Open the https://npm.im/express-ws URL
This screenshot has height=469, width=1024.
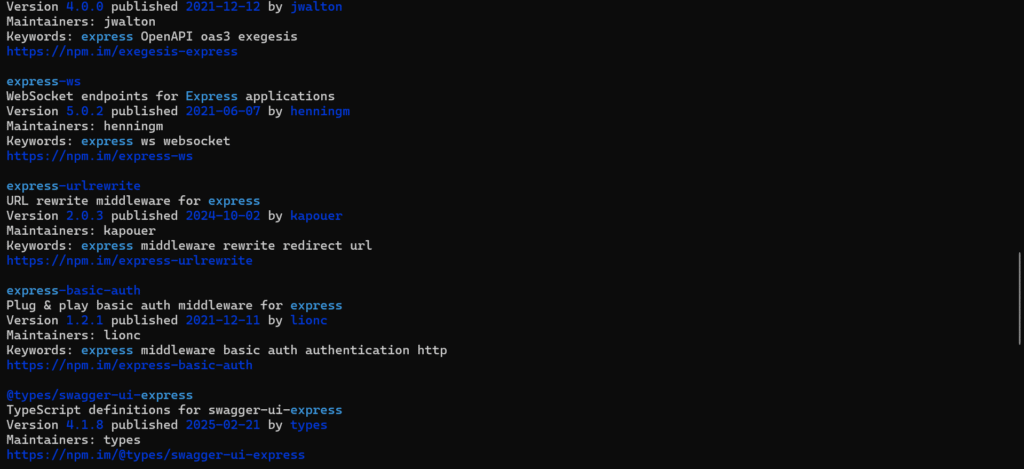click(x=100, y=156)
